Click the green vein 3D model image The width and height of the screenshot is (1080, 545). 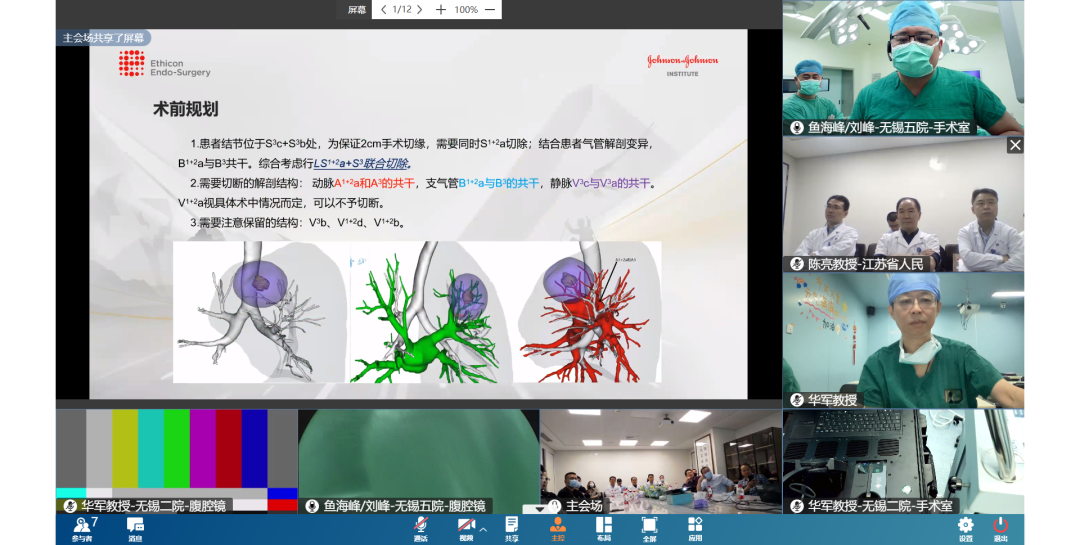click(430, 311)
